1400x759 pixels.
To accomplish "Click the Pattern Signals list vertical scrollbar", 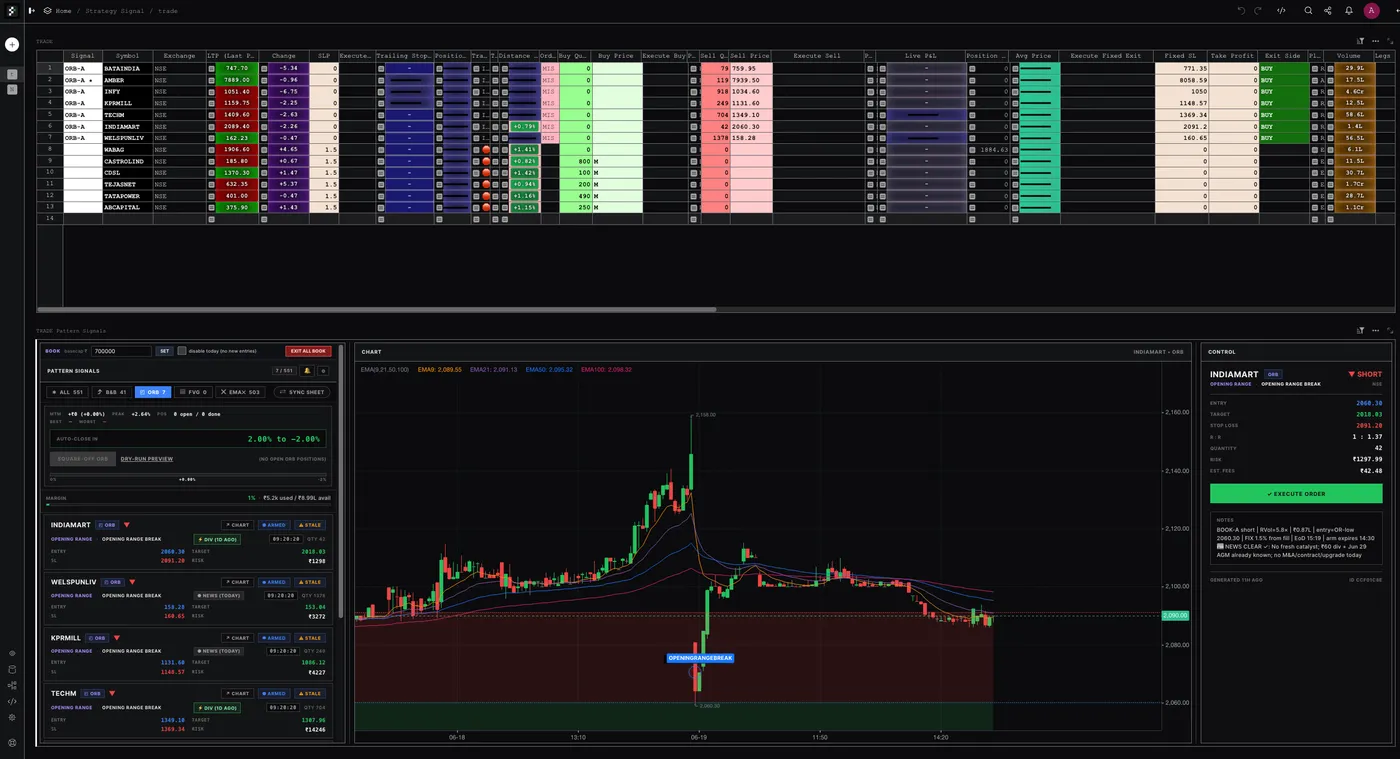I will tap(342, 480).
